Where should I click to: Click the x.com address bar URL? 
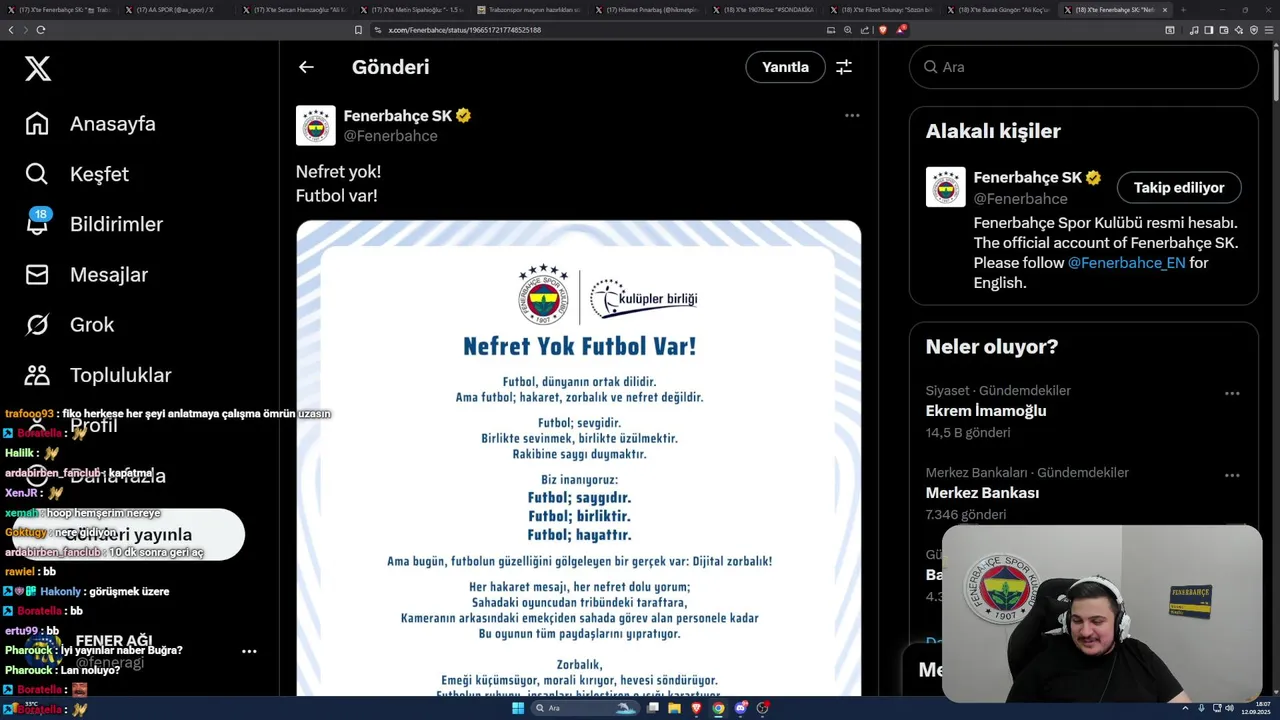pyautogui.click(x=465, y=30)
